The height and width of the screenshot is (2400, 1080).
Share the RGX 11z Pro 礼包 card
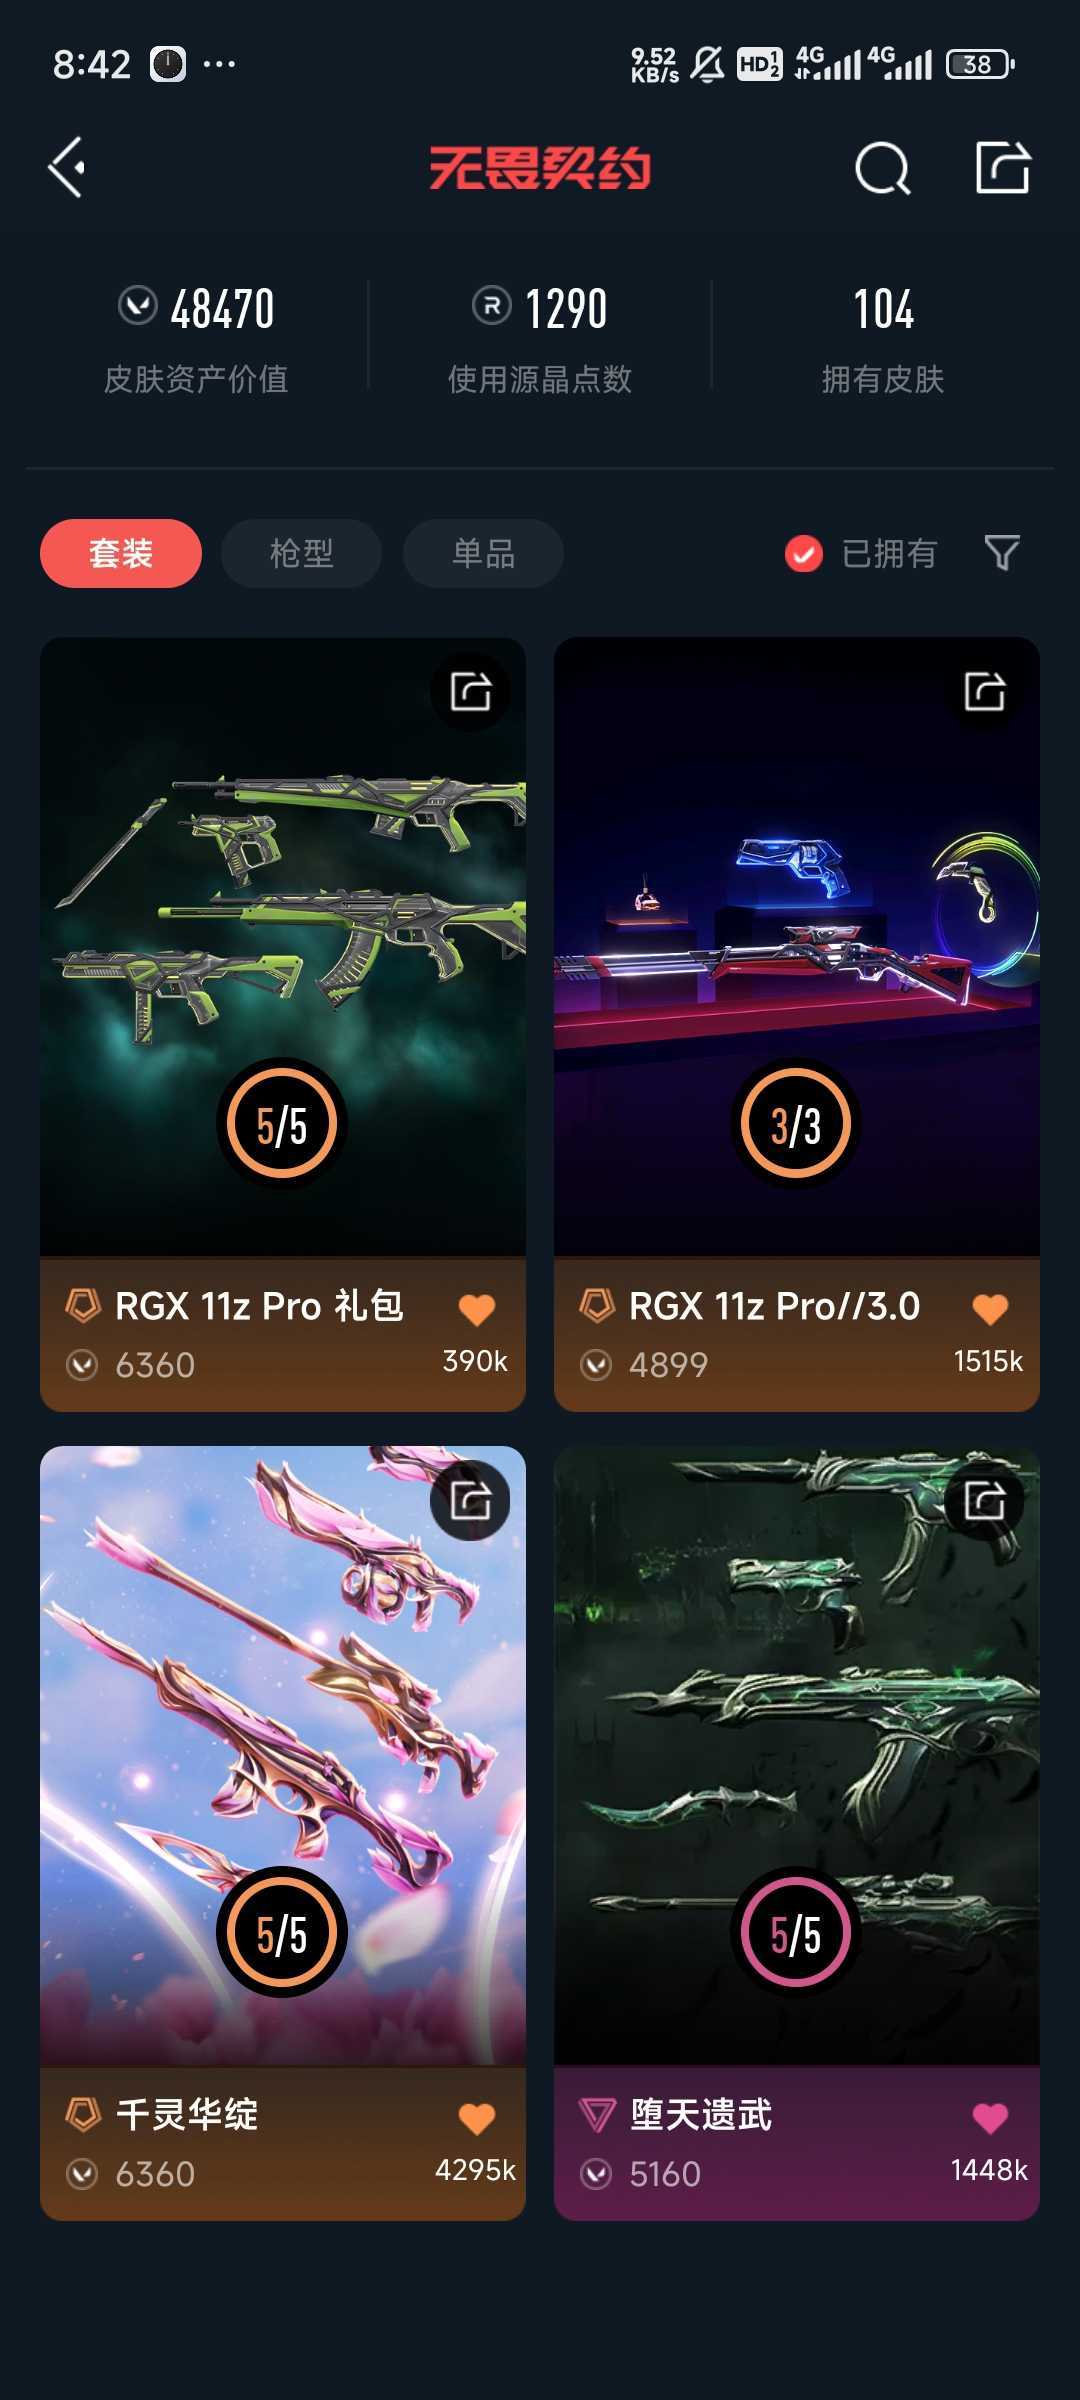tap(470, 691)
